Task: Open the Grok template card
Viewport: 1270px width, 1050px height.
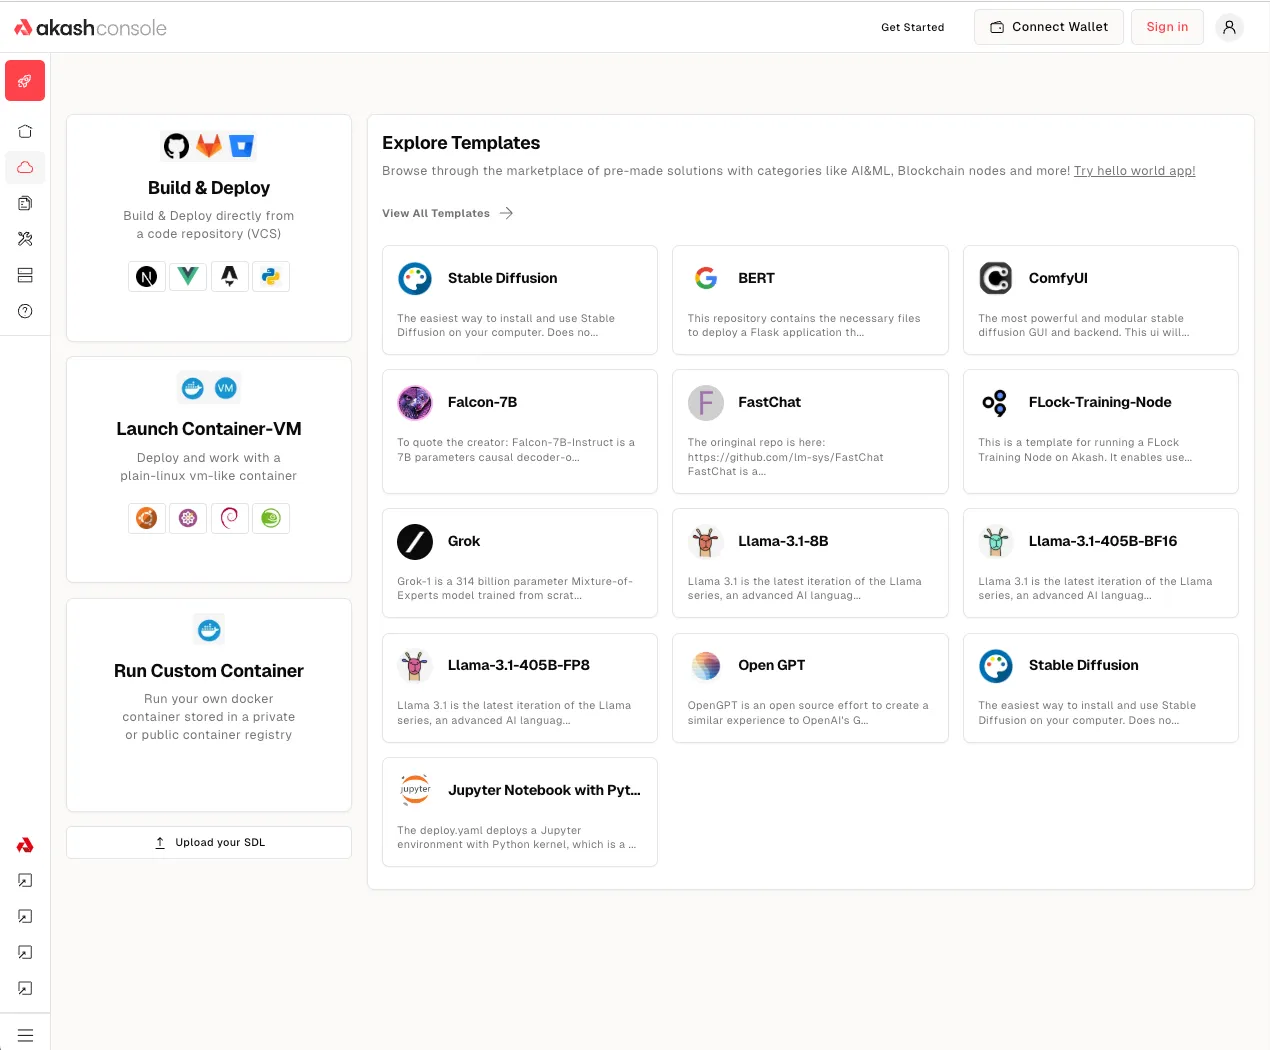Action: (x=519, y=563)
